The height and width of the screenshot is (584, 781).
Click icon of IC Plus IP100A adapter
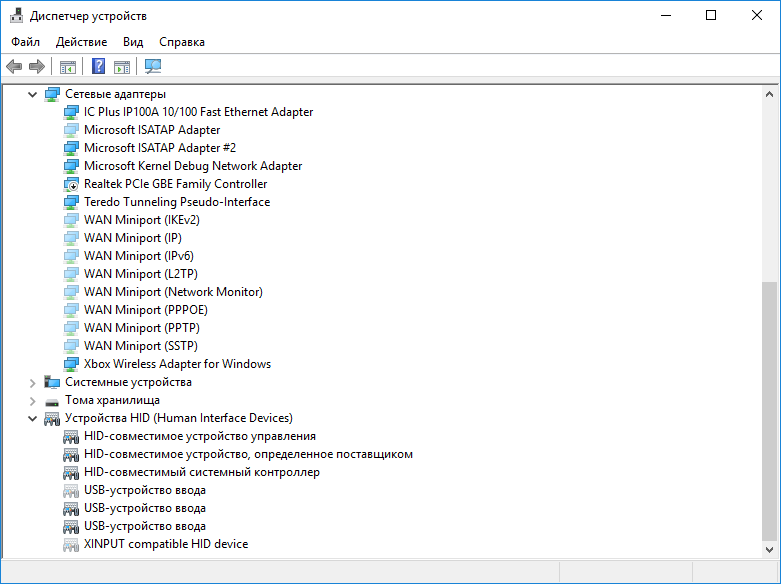71,112
